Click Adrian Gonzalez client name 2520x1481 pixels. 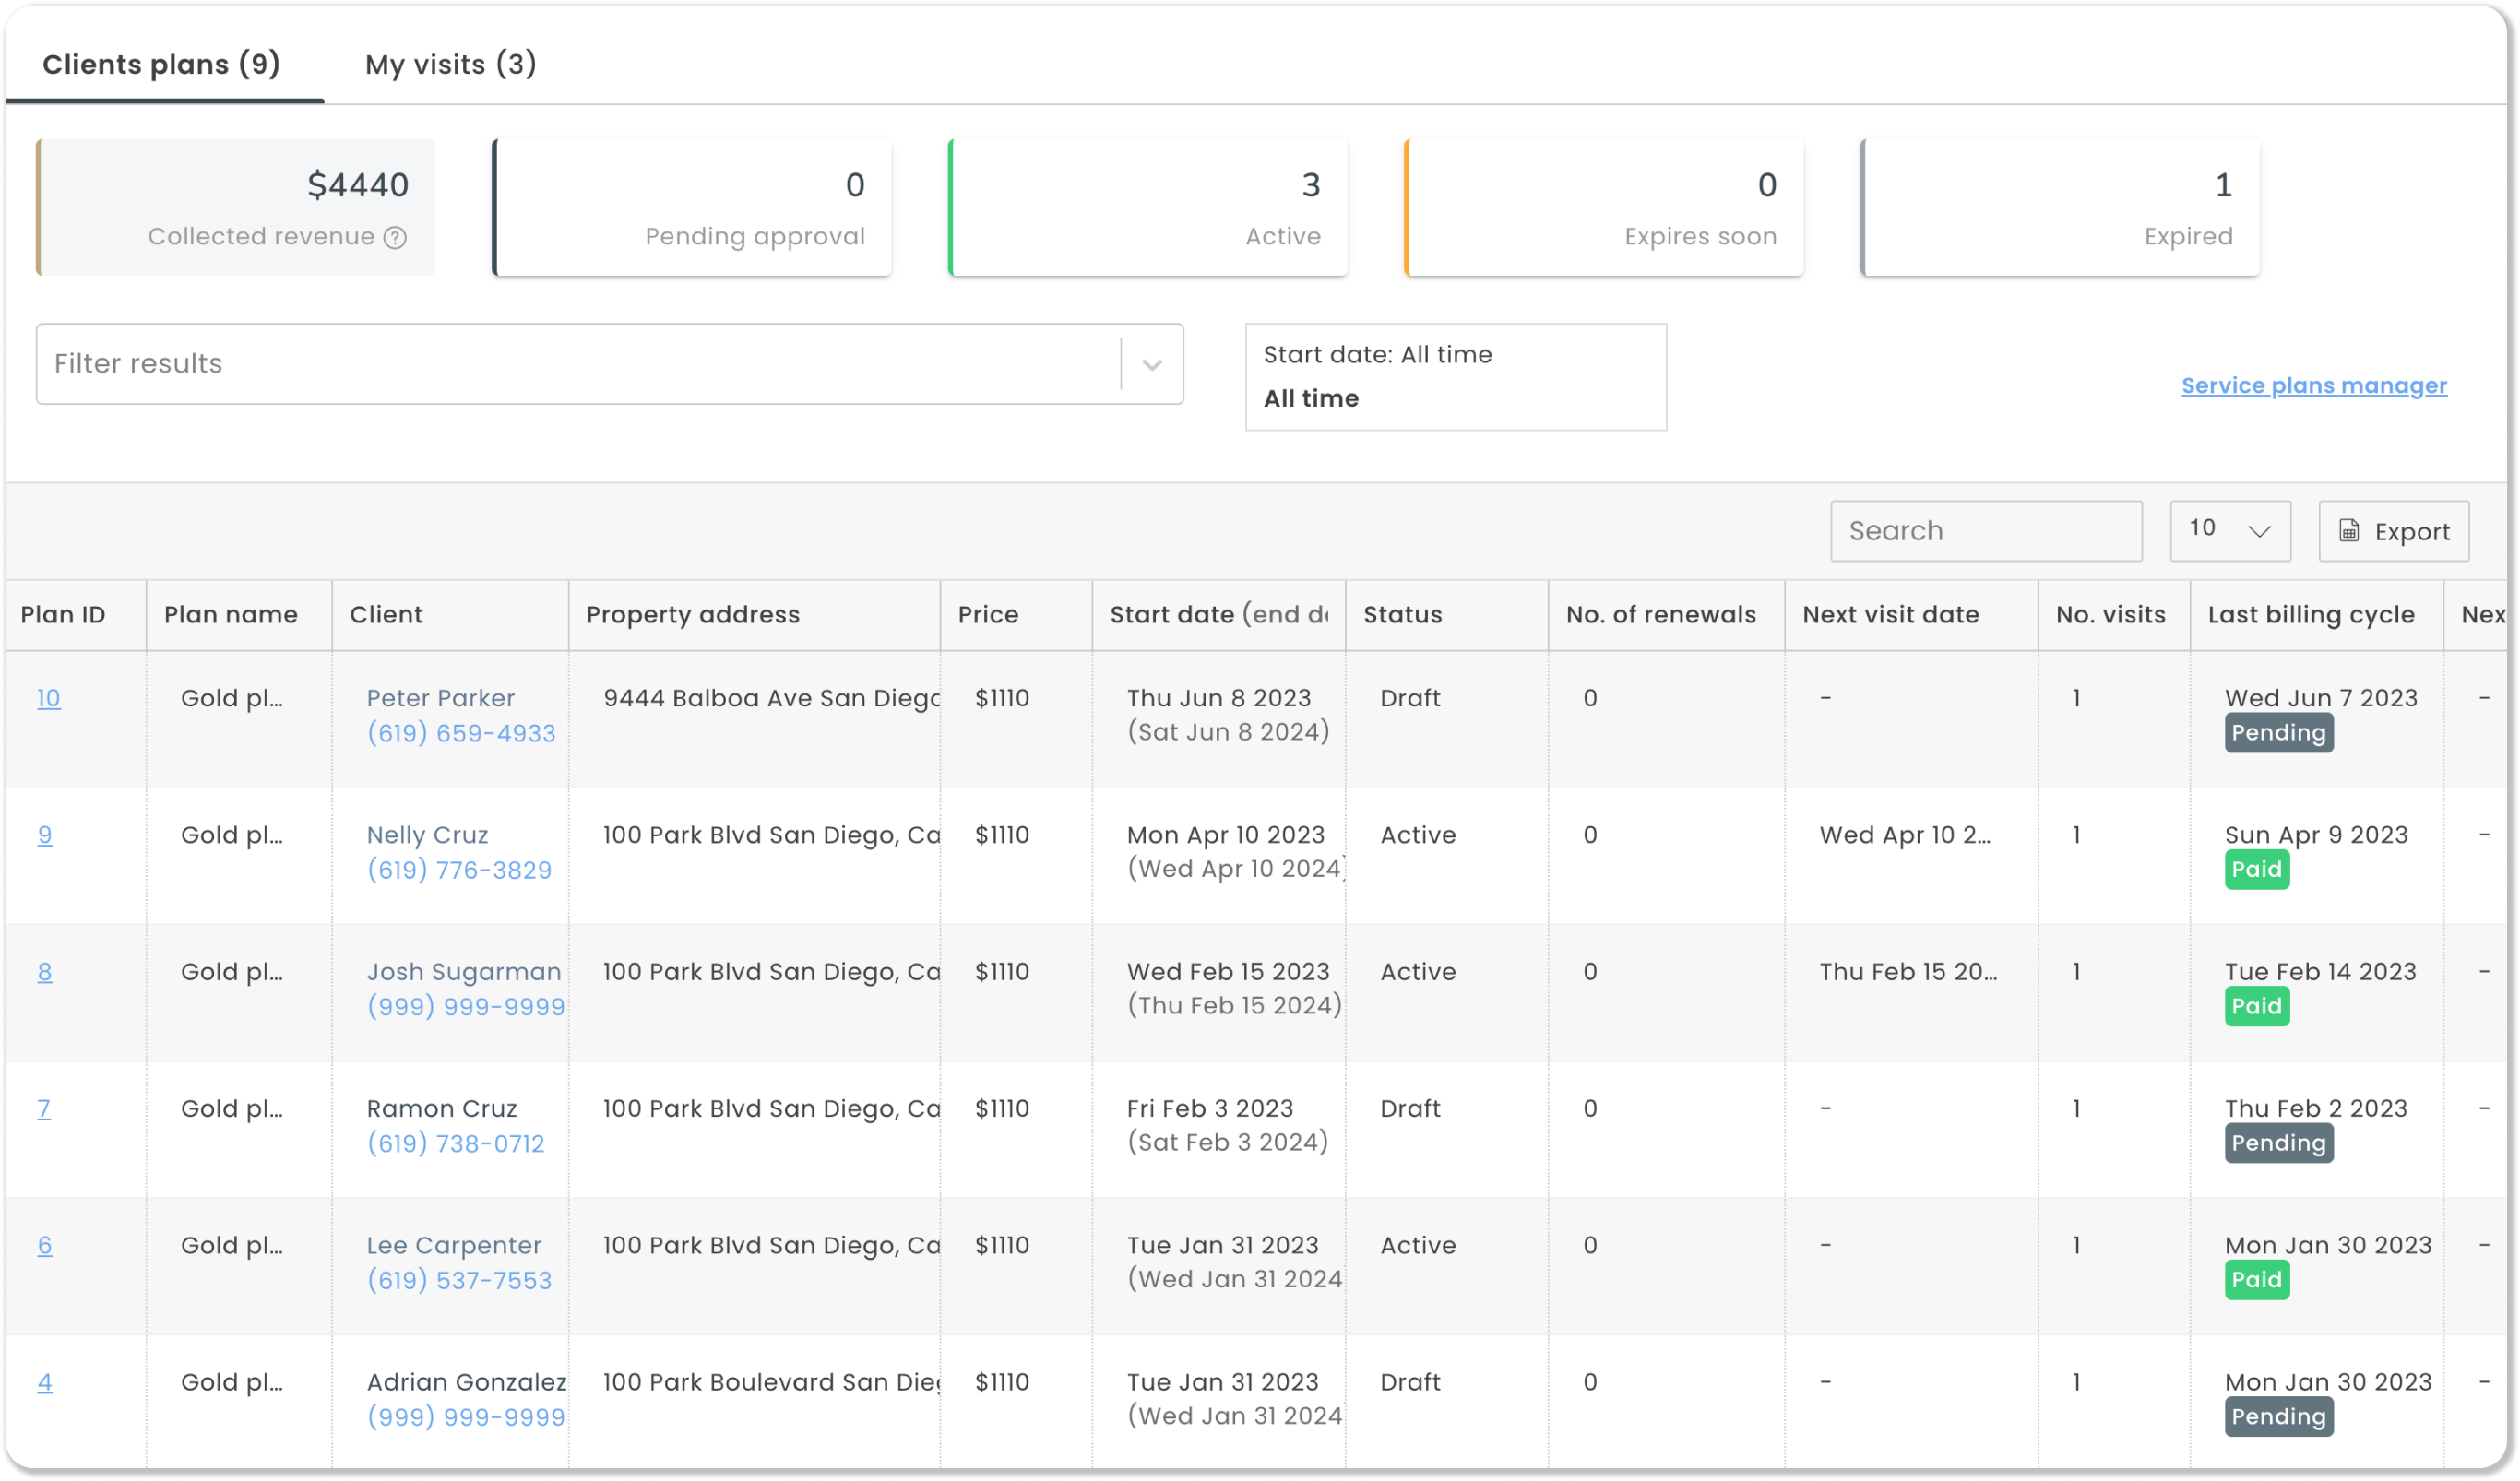467,1382
